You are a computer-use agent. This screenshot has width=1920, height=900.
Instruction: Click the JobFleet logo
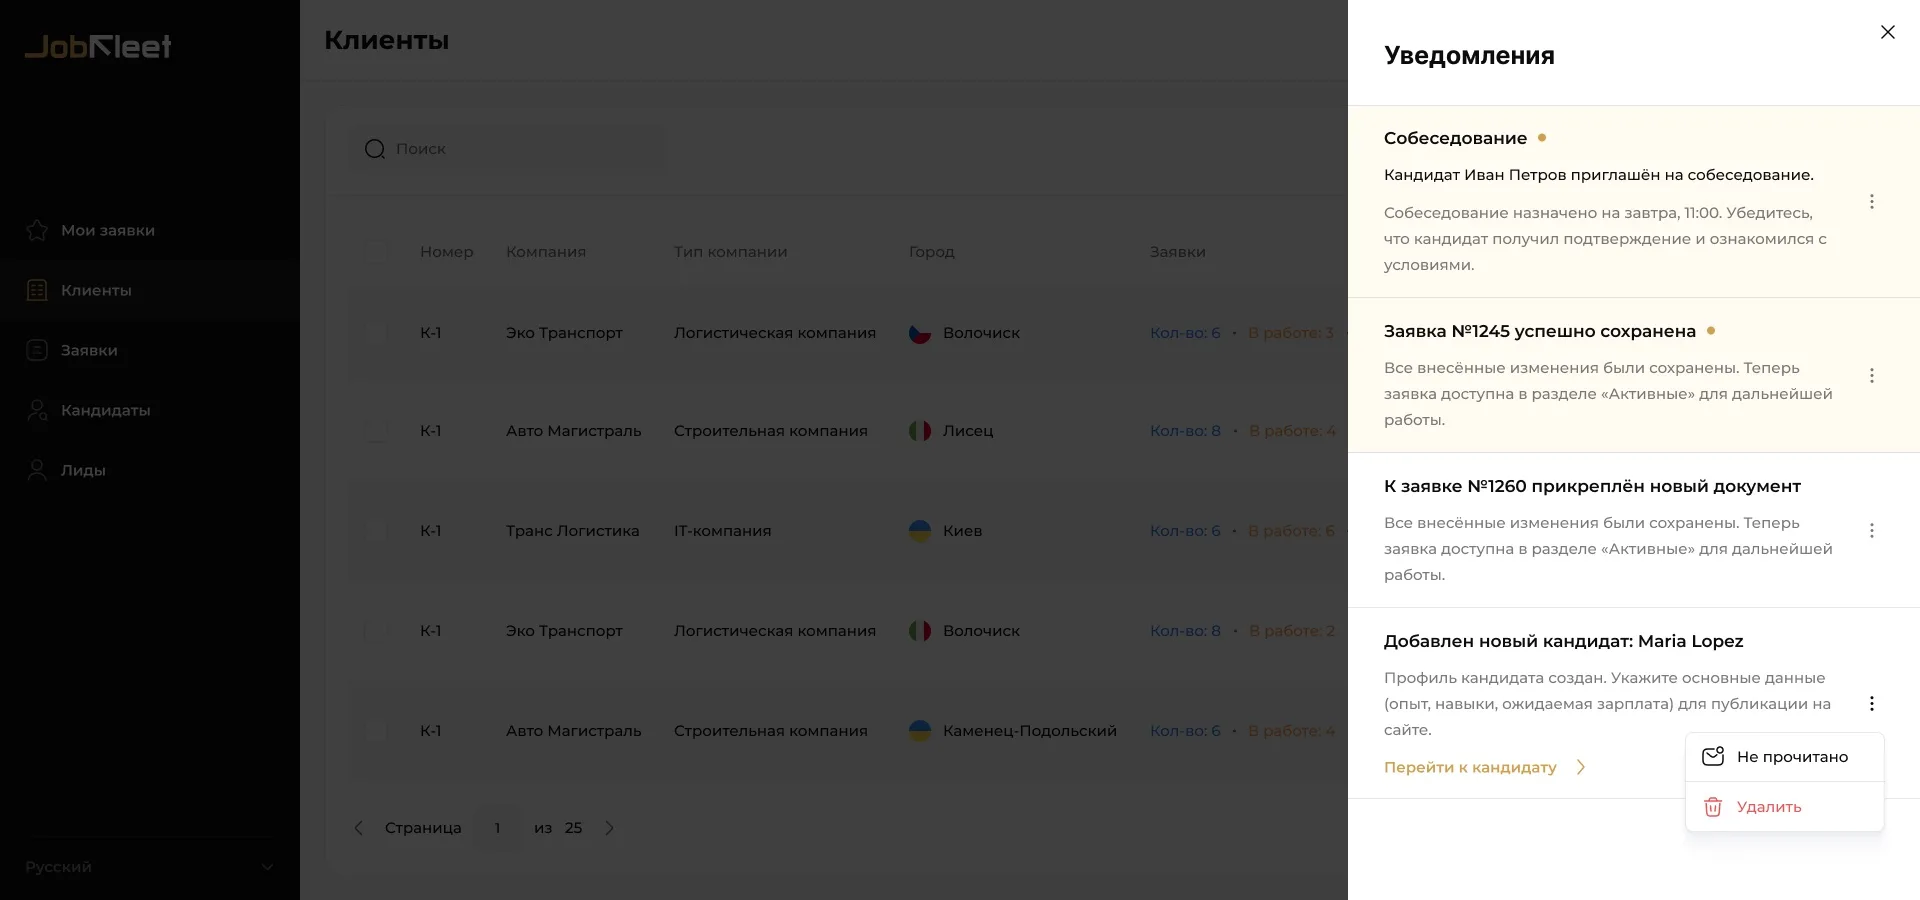pyautogui.click(x=98, y=47)
